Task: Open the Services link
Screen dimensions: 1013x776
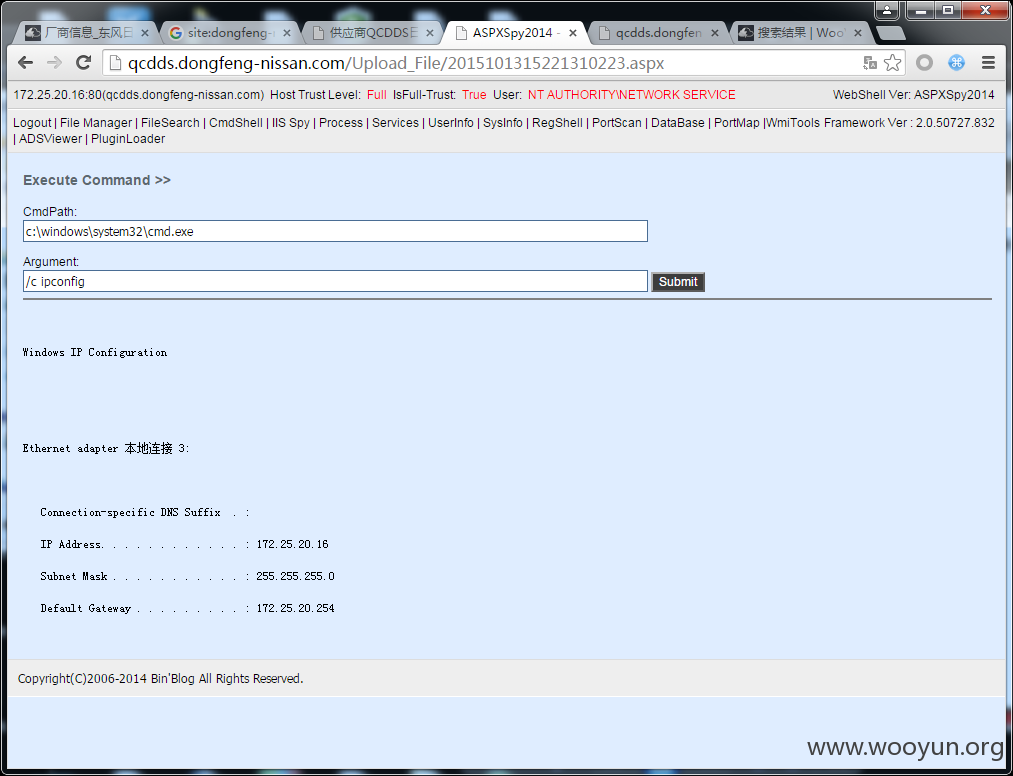Action: pos(395,123)
